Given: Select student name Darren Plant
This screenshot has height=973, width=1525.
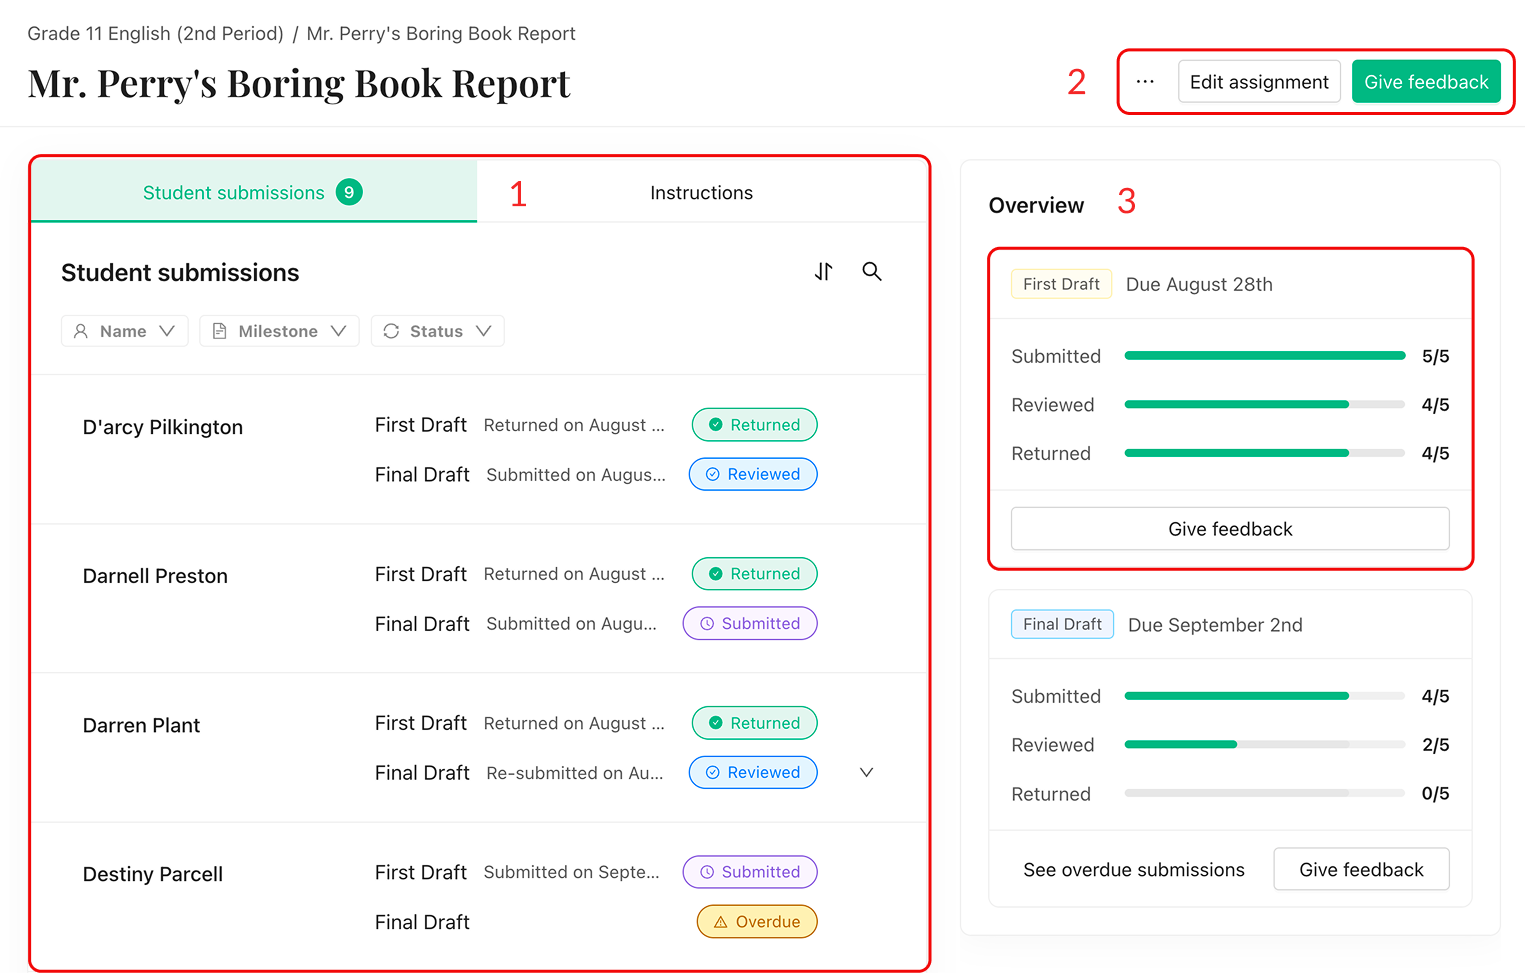Looking at the screenshot, I should click(x=141, y=725).
